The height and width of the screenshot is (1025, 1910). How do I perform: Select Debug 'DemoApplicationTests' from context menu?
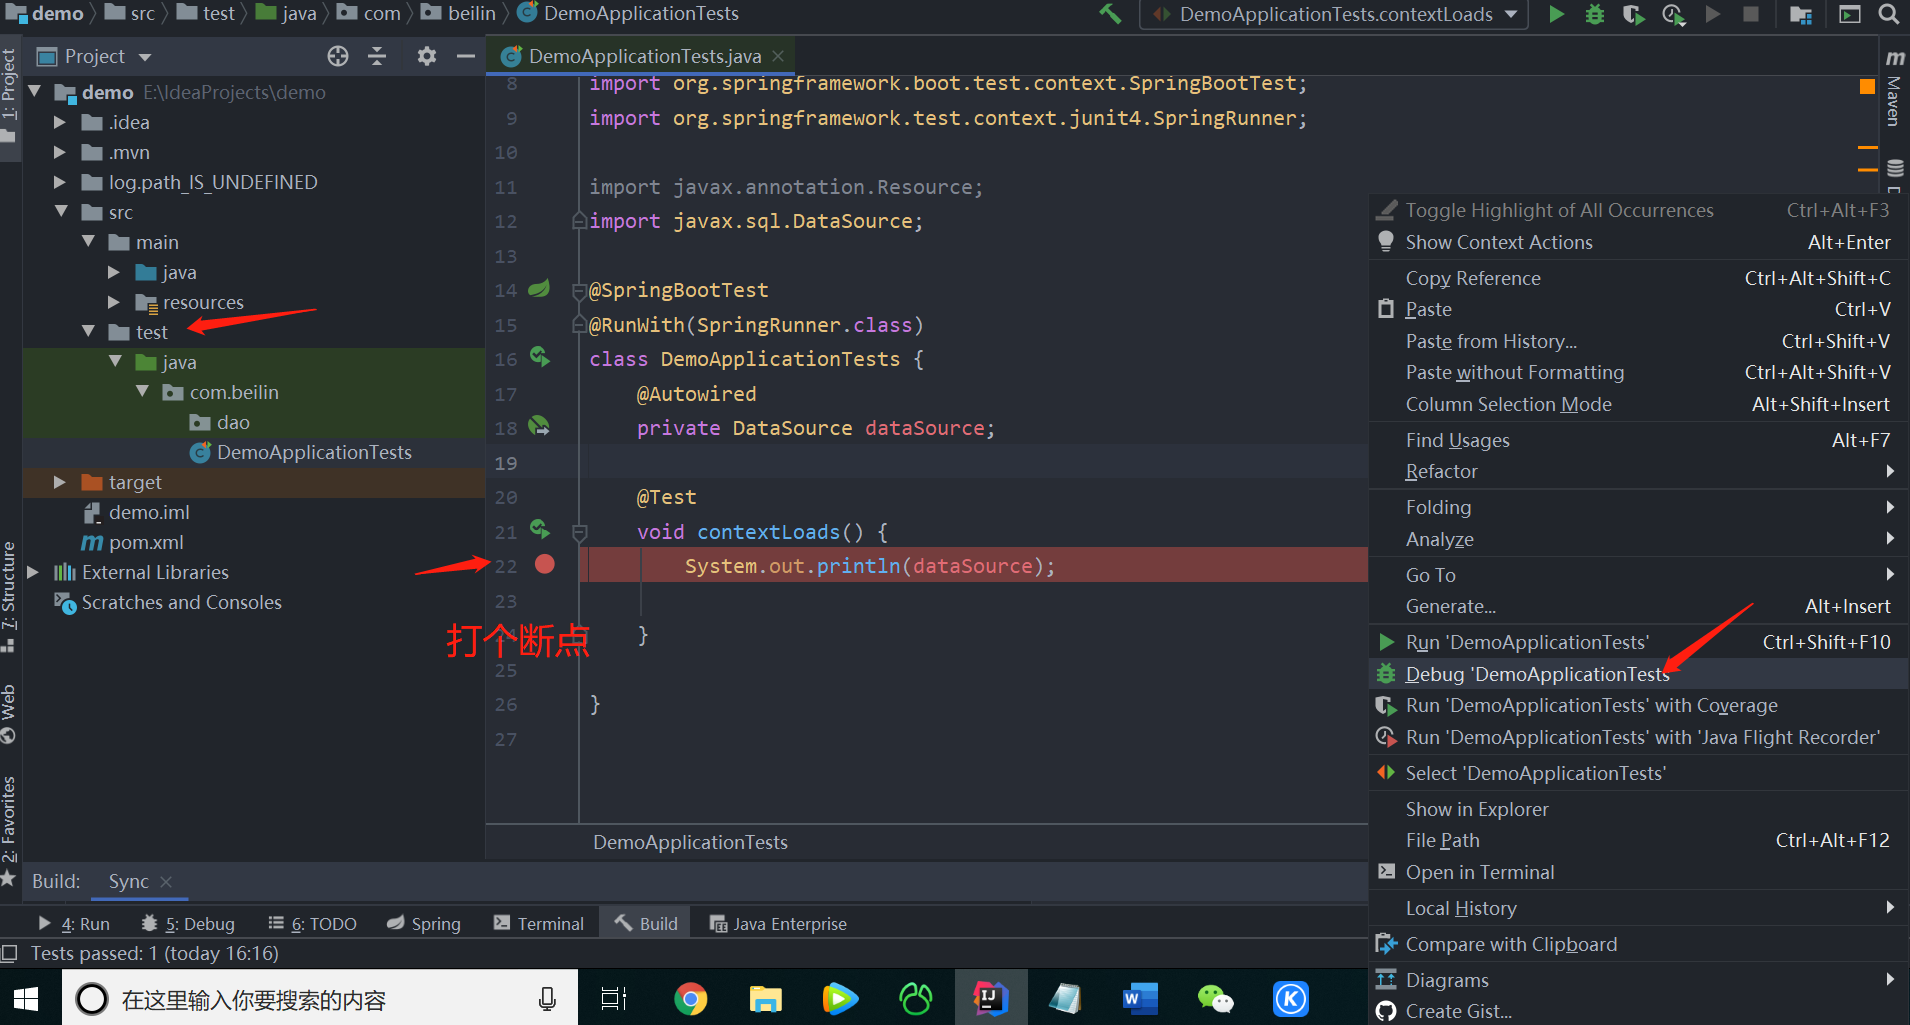click(x=1638, y=674)
